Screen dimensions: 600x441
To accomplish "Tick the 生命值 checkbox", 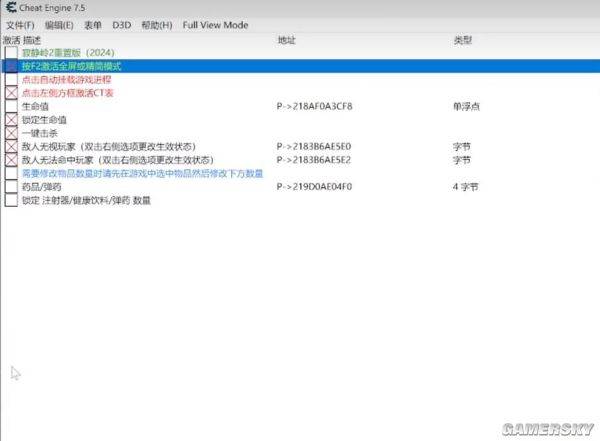I will pyautogui.click(x=11, y=106).
